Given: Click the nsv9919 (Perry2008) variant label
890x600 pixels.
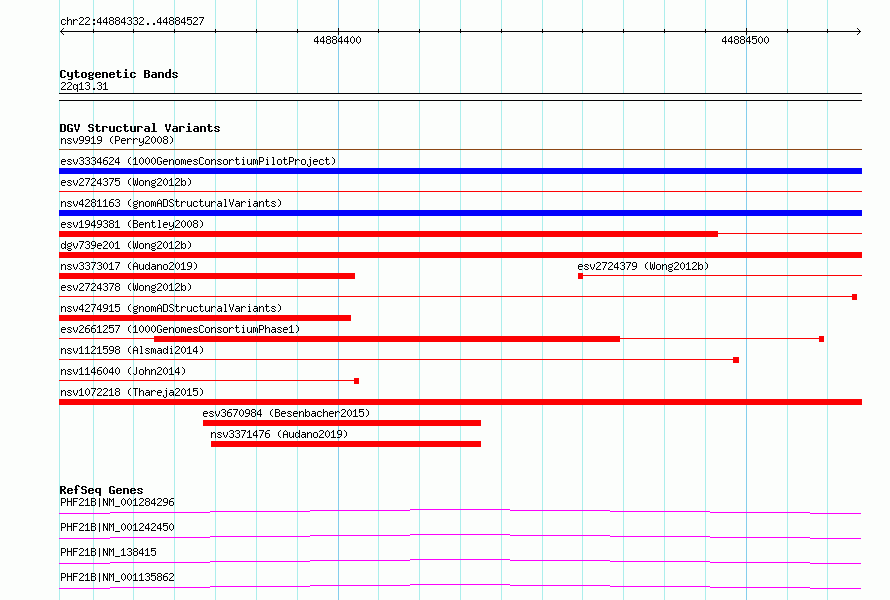Looking at the screenshot, I should tap(117, 140).
